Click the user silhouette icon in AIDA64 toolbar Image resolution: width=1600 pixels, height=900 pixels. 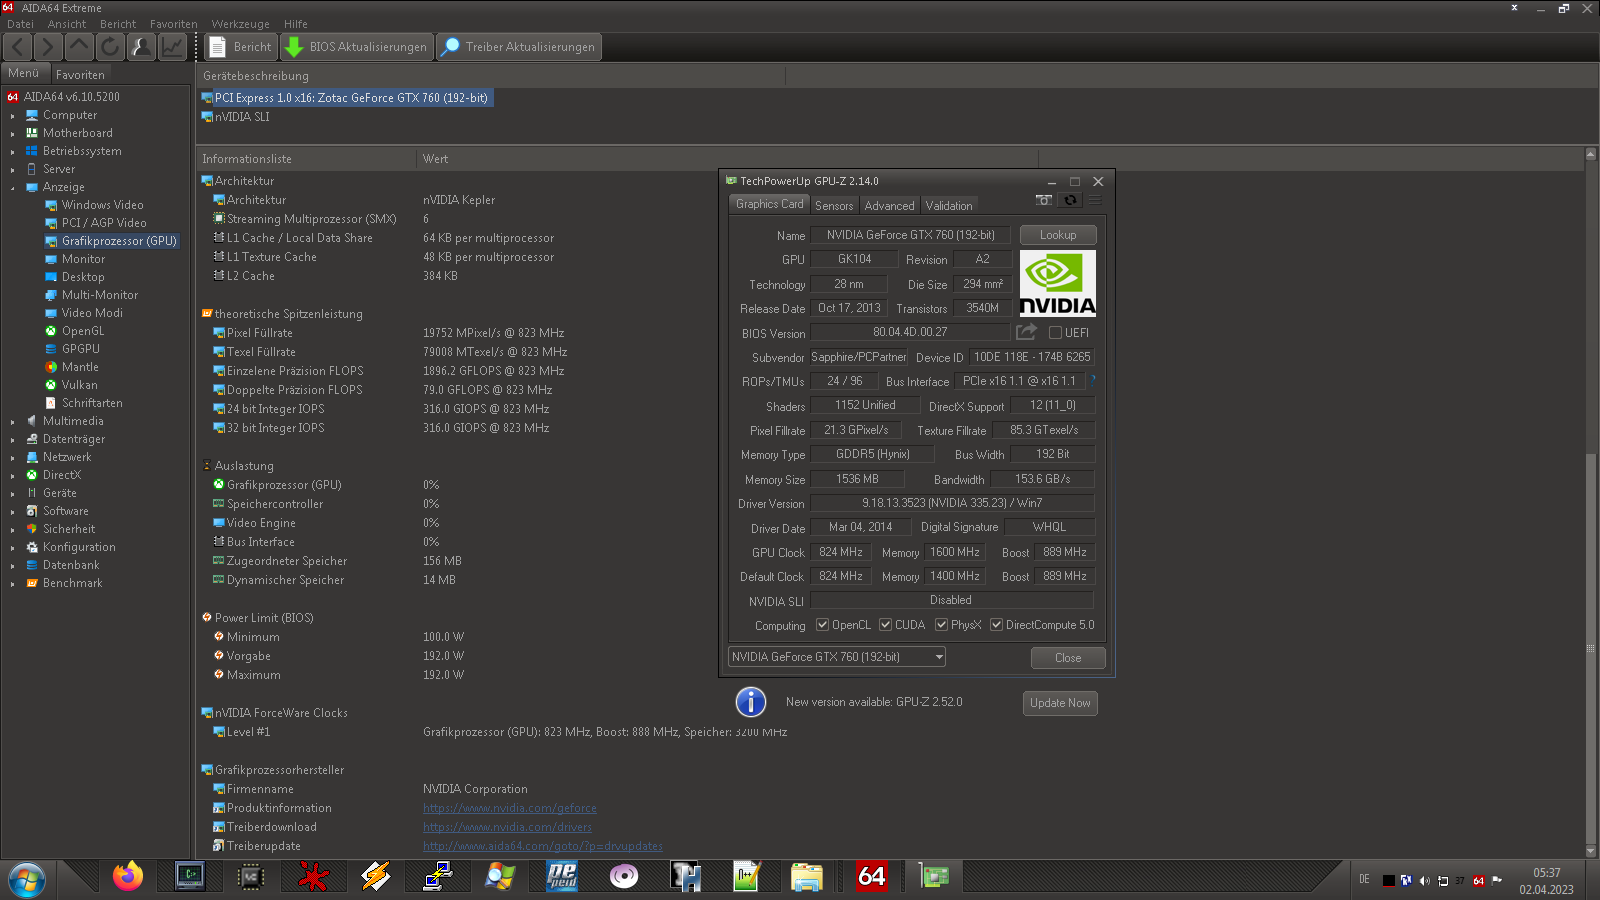pyautogui.click(x=141, y=47)
